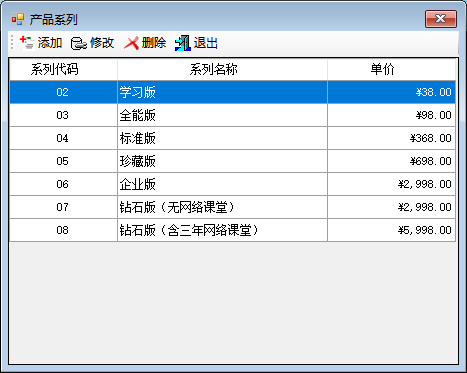467x373 pixels.
Task: Select the 标准版 row name cell
Action: (222, 138)
